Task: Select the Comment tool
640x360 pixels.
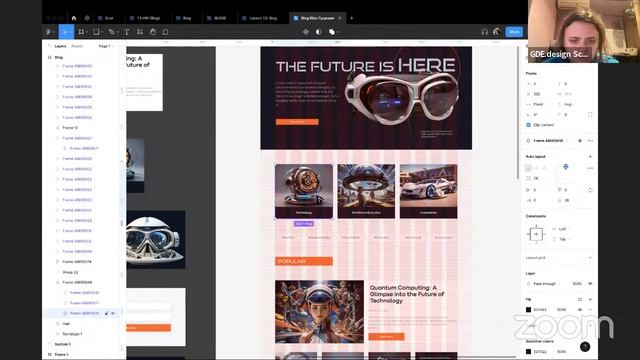Action: [x=165, y=32]
